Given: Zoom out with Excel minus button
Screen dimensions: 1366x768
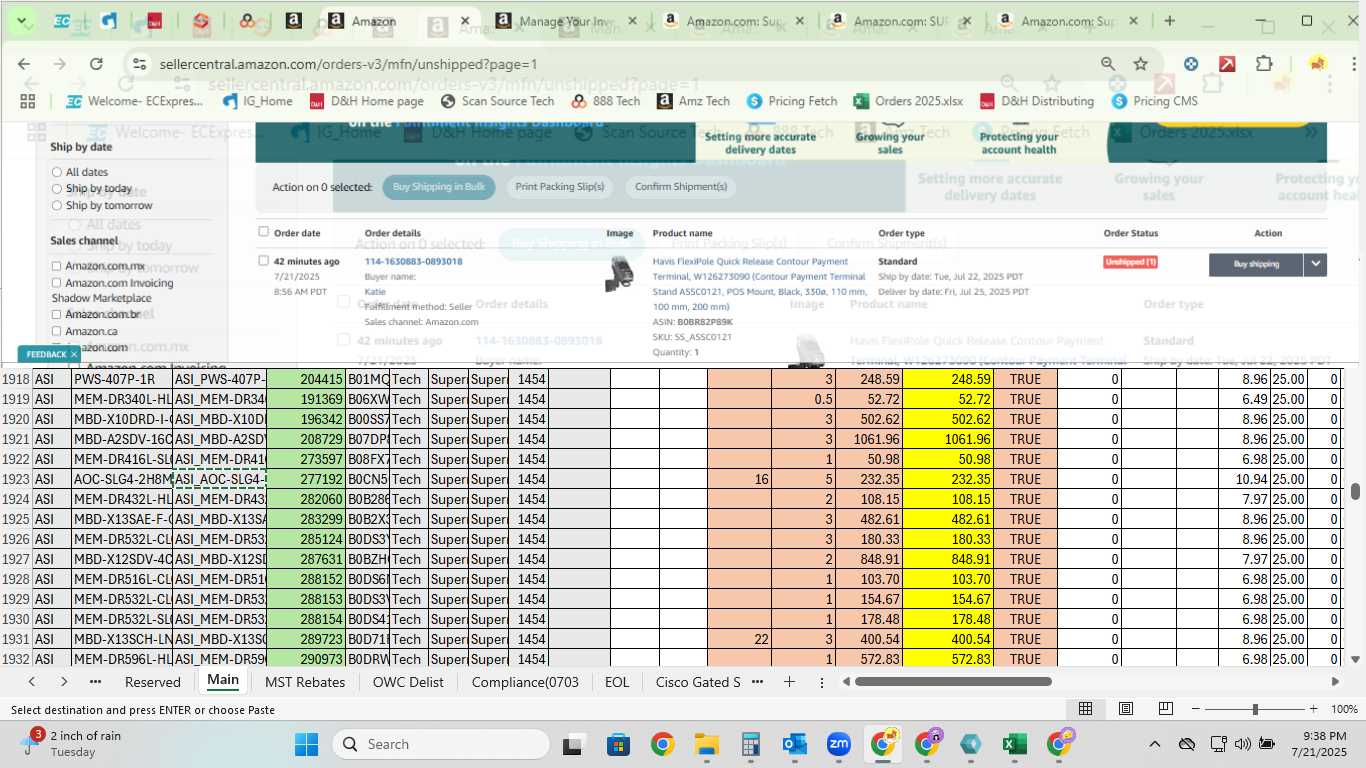Looking at the screenshot, I should click(1195, 709).
